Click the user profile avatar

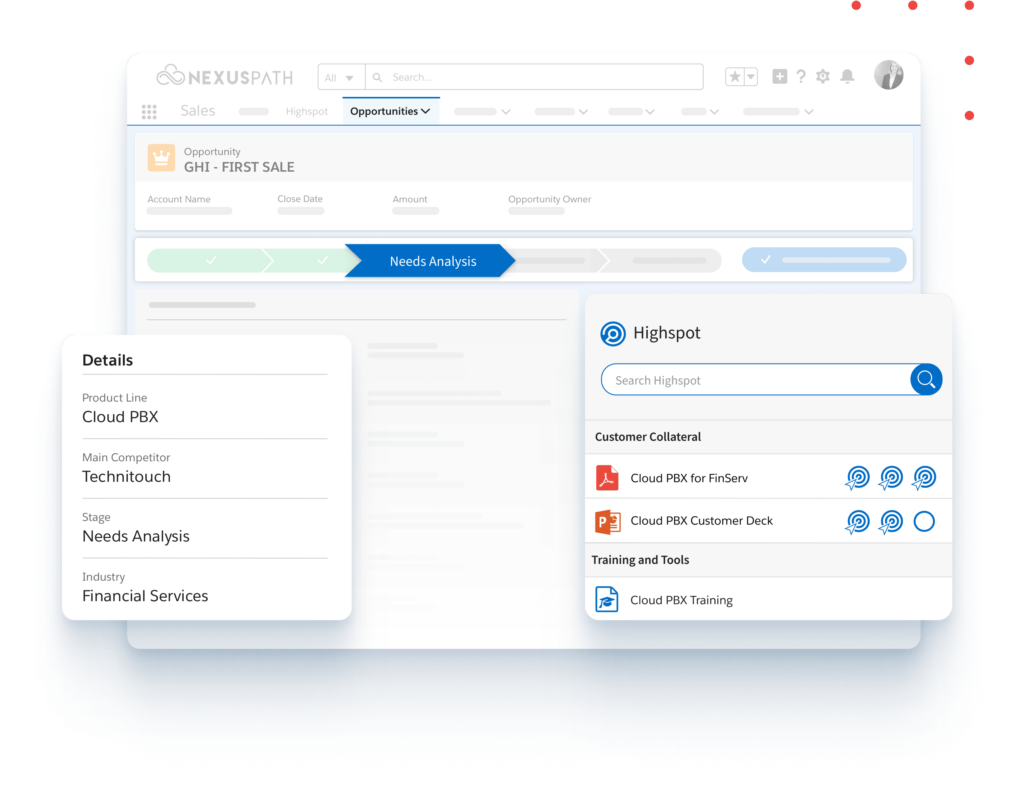click(889, 75)
